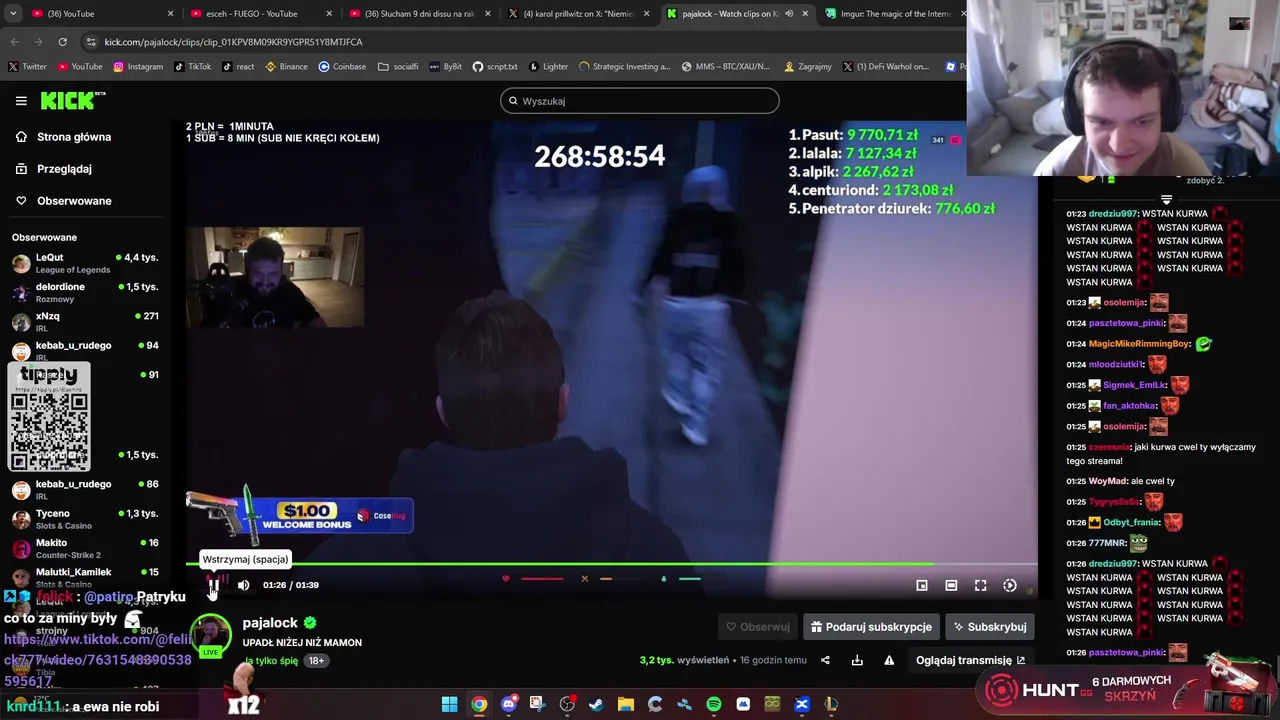Open xNzq channel from followed list
Image resolution: width=1280 pixels, height=720 pixels.
coord(86,321)
